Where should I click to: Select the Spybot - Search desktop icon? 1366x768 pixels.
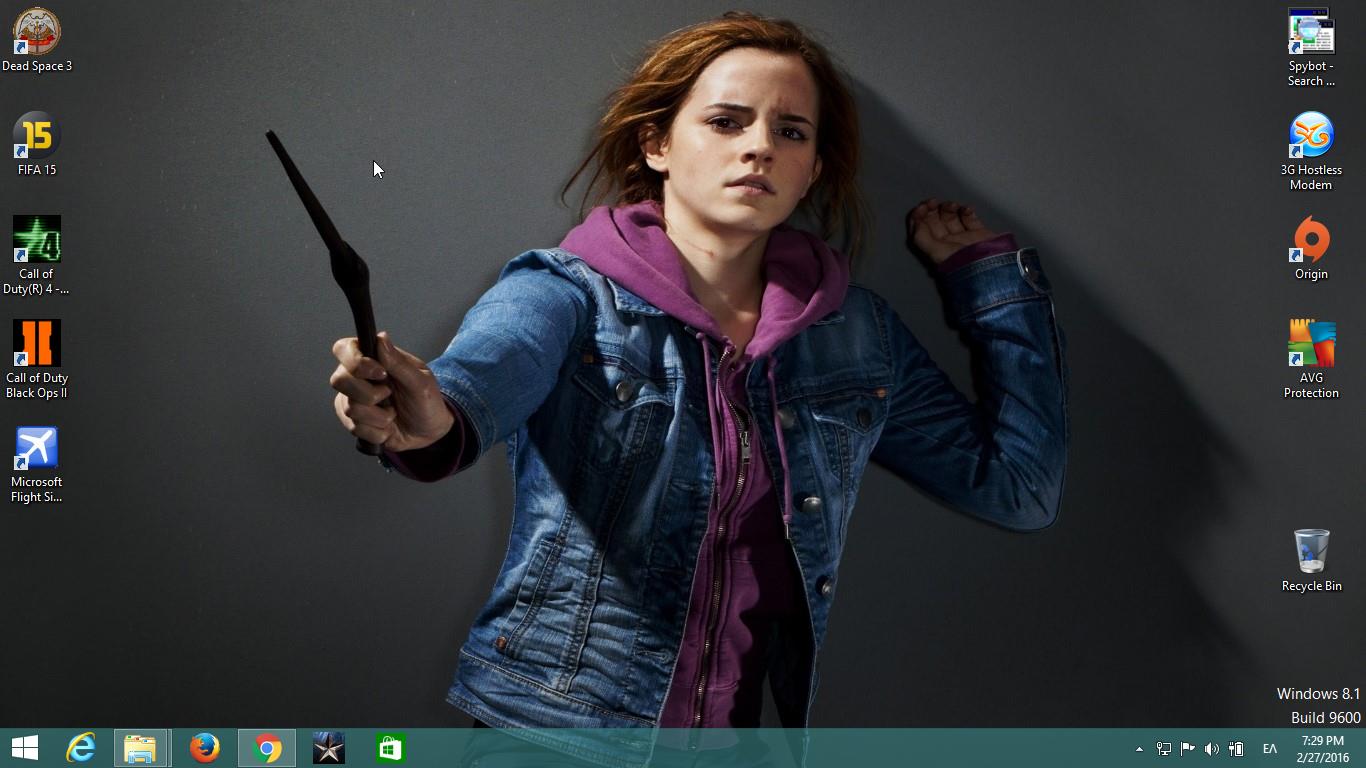click(x=1311, y=48)
